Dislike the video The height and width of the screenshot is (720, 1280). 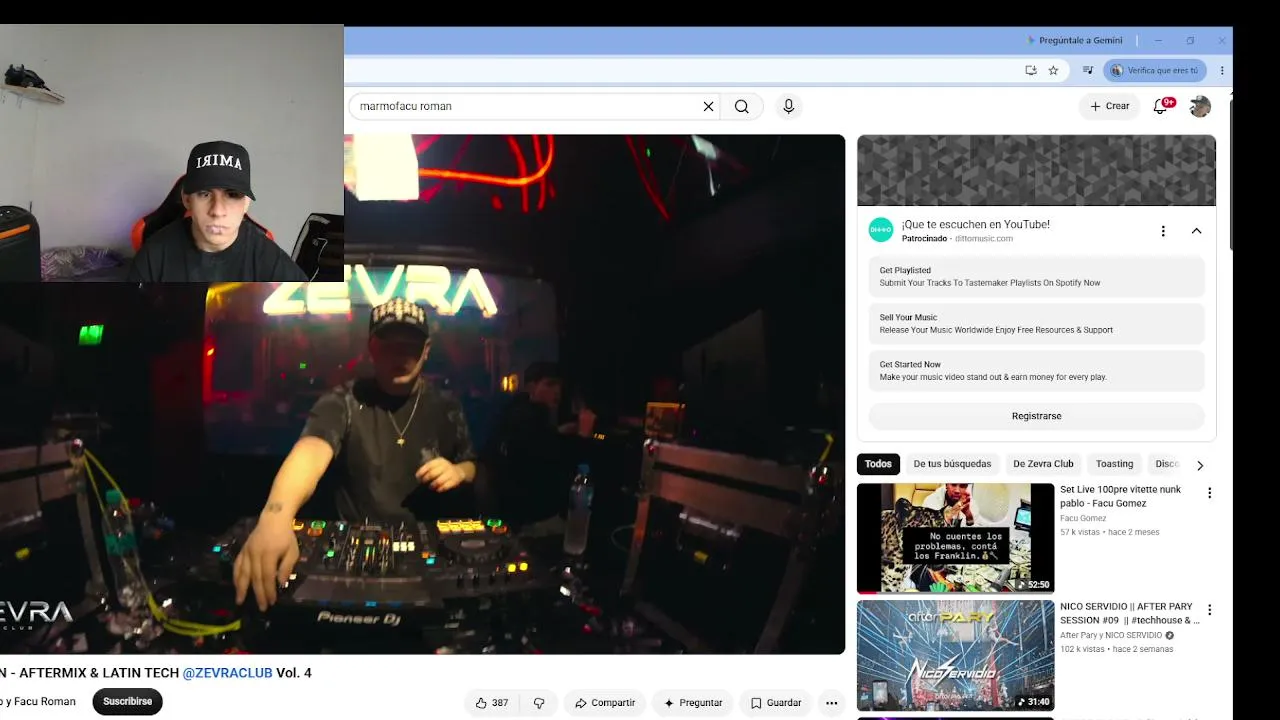539,703
